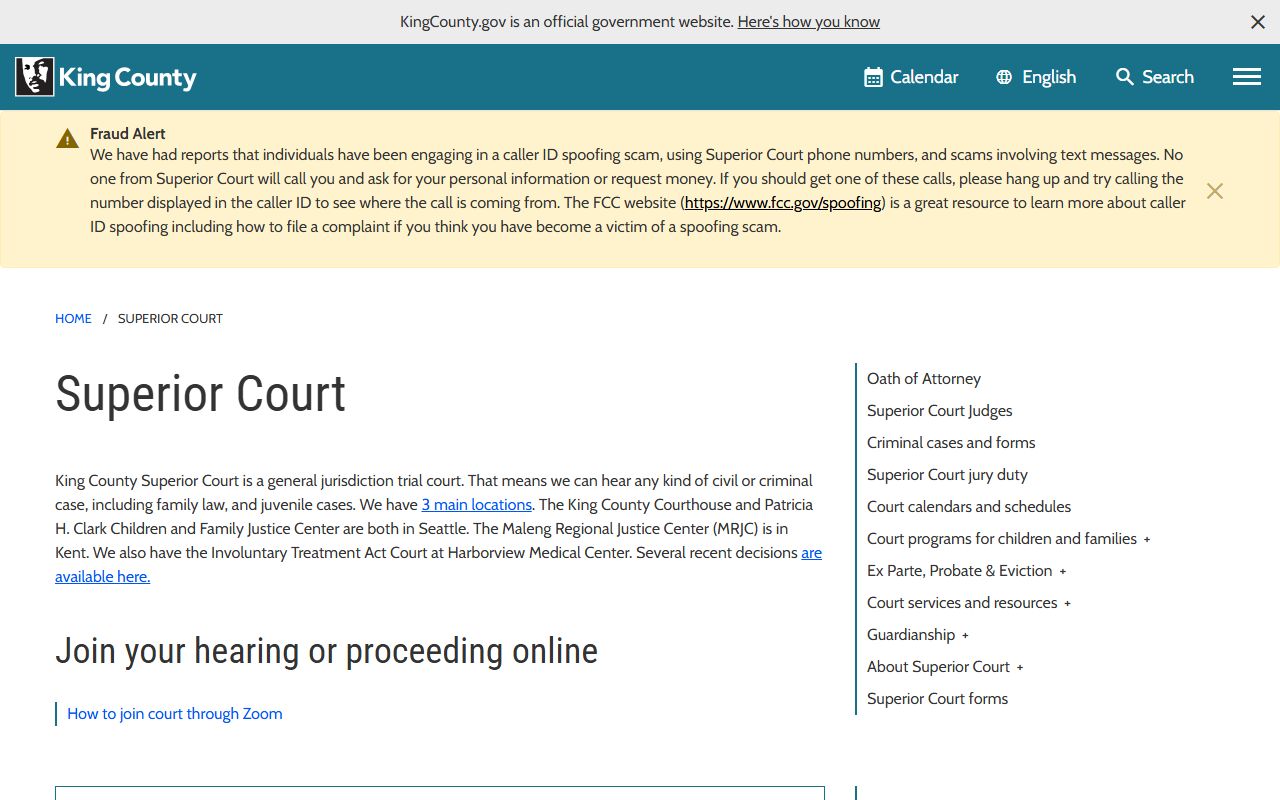Close the official government website banner
1280x800 pixels.
pyautogui.click(x=1258, y=22)
